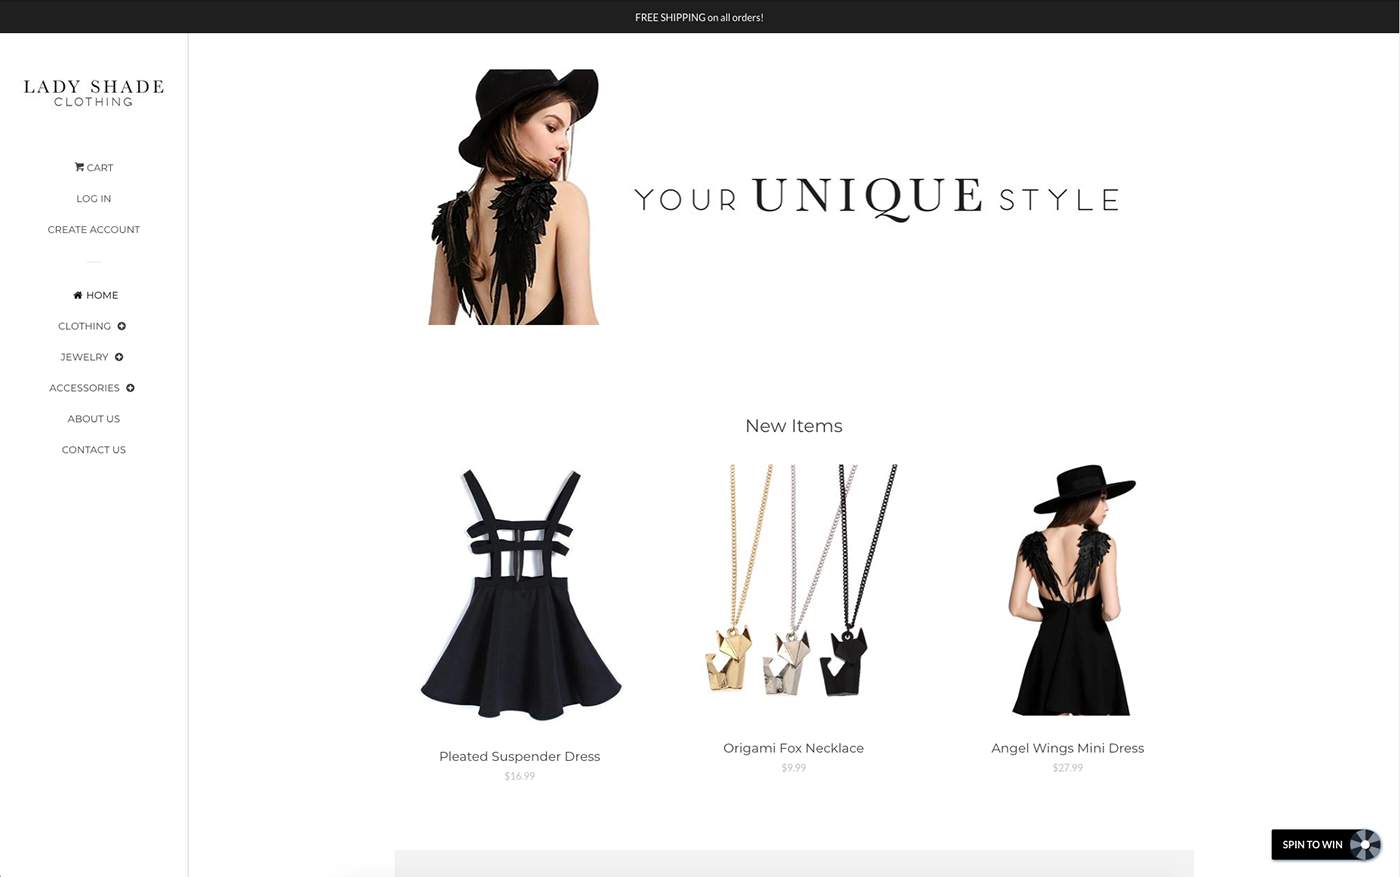The image size is (1400, 877).
Task: Go to the Log In page
Action: click(94, 199)
